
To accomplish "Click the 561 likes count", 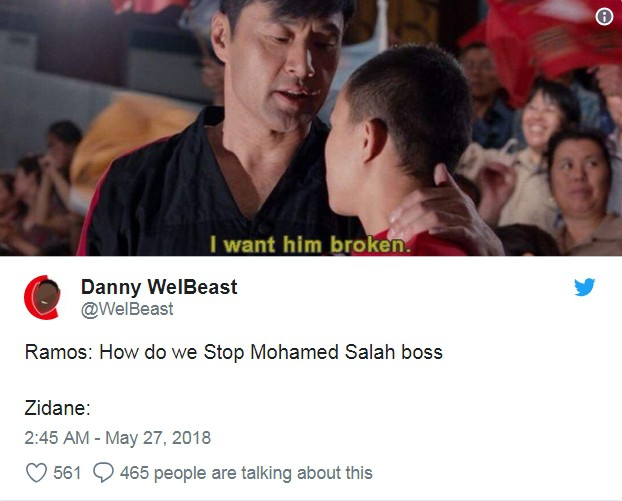I will [67, 473].
